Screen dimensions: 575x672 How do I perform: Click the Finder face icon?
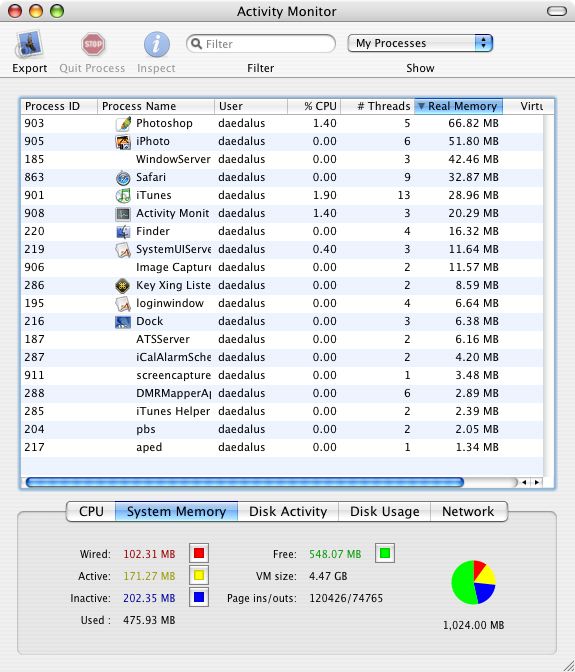[123, 231]
